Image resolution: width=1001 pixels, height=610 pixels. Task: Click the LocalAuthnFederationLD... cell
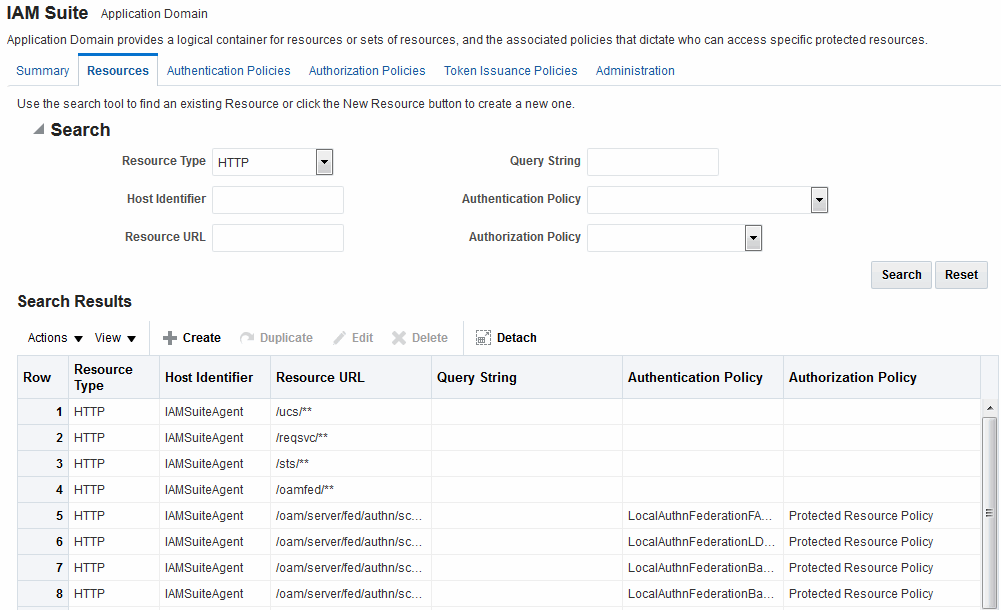coord(701,542)
